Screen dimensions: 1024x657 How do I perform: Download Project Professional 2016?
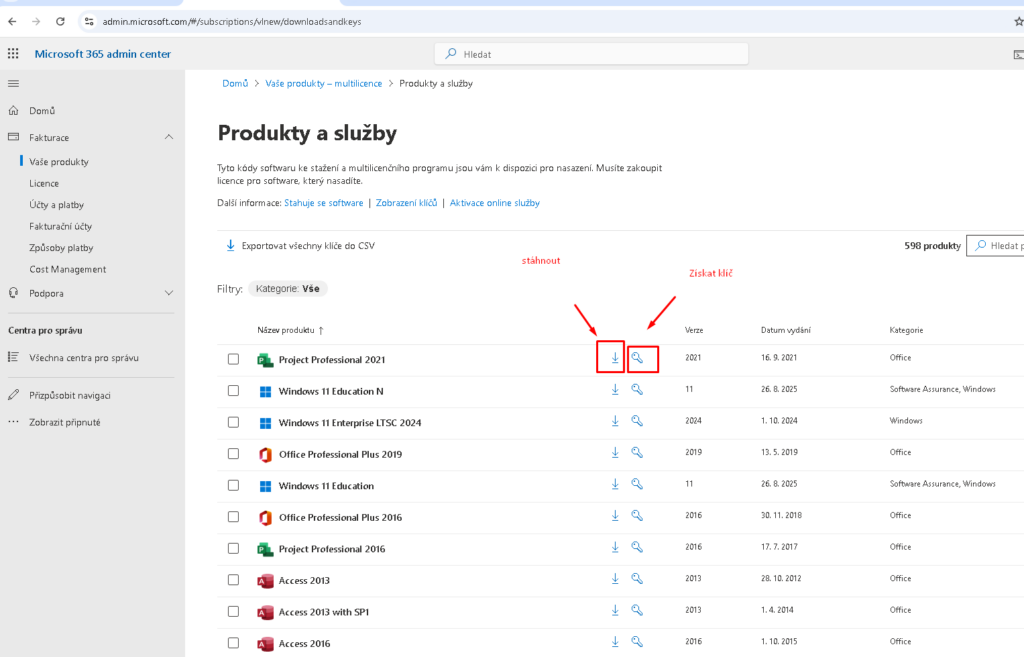(615, 547)
